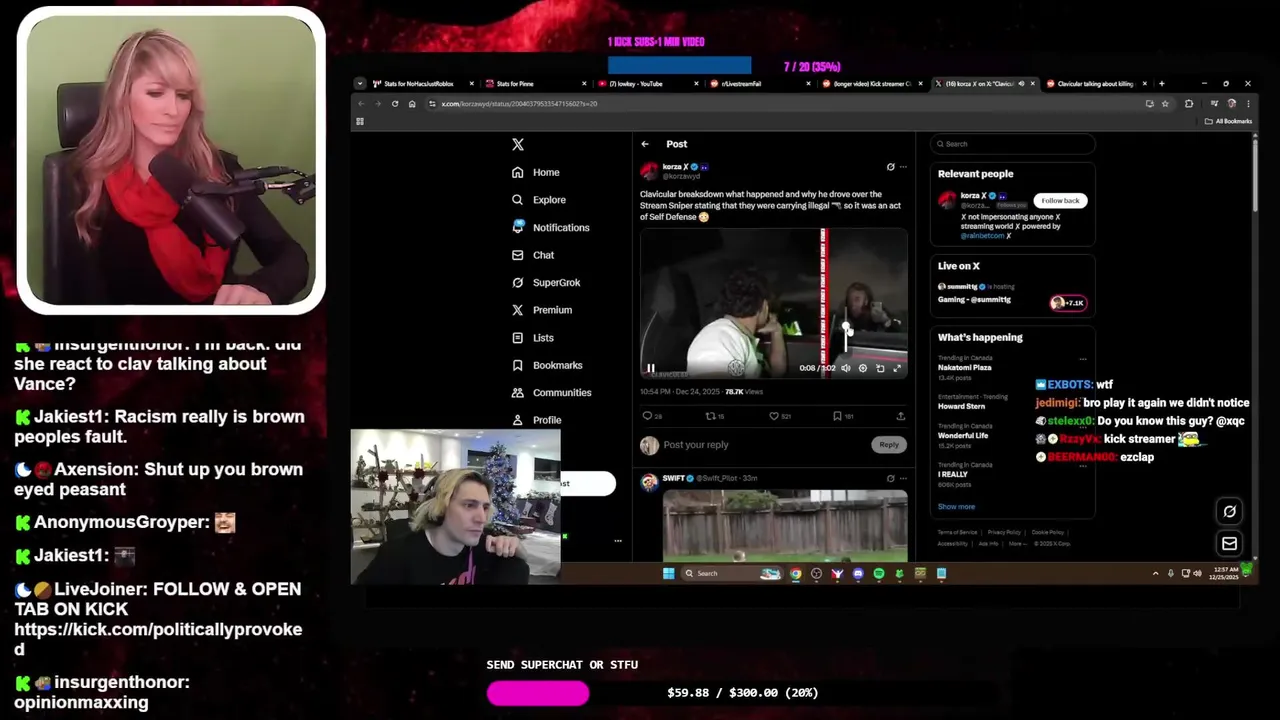The width and height of the screenshot is (1280, 720).
Task: Open Premium in the X sidebar
Action: (541, 310)
